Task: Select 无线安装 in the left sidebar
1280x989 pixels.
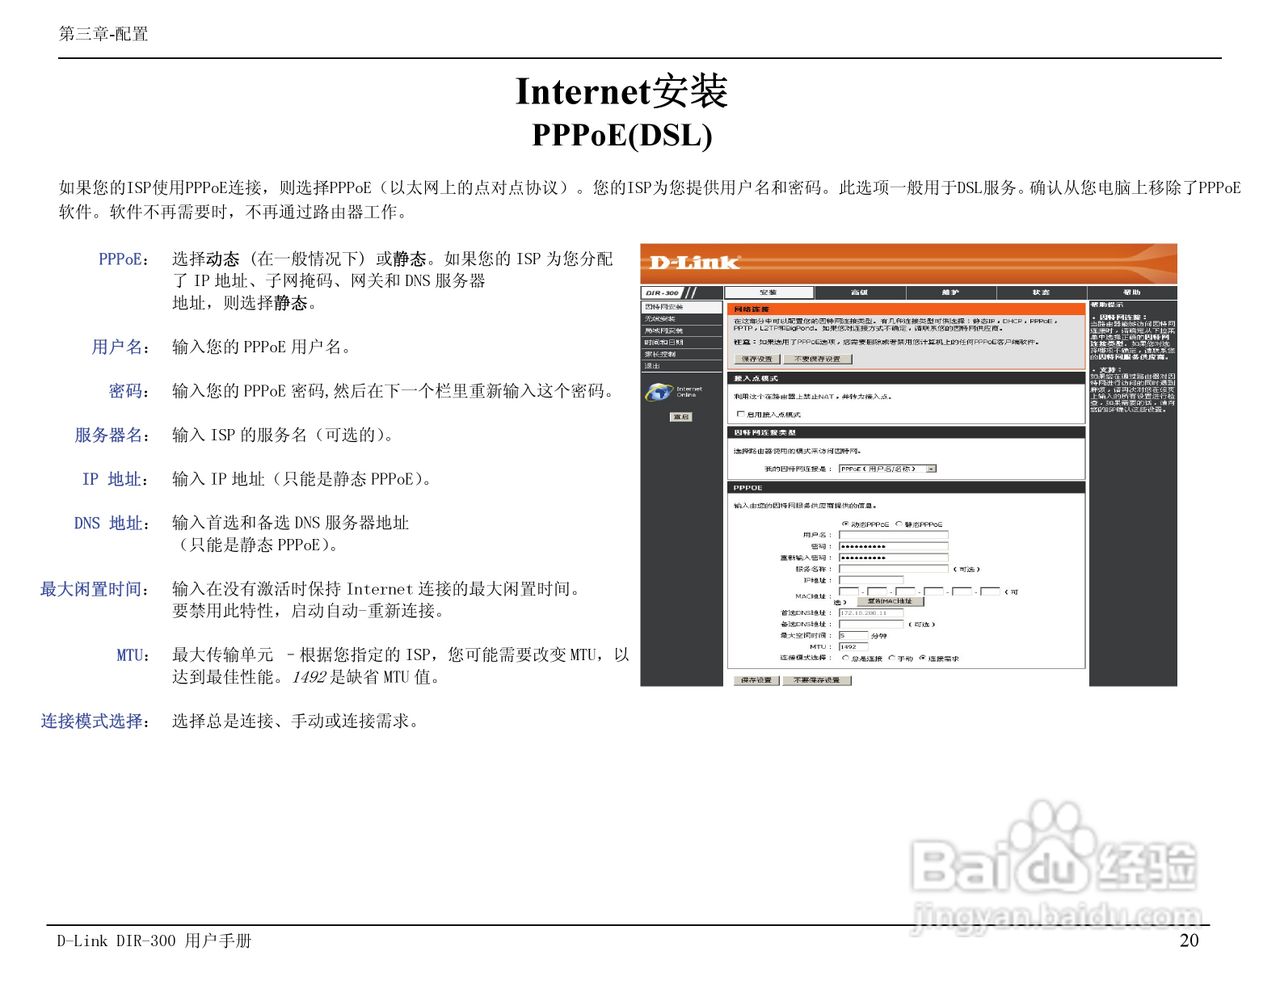Action: 681,319
